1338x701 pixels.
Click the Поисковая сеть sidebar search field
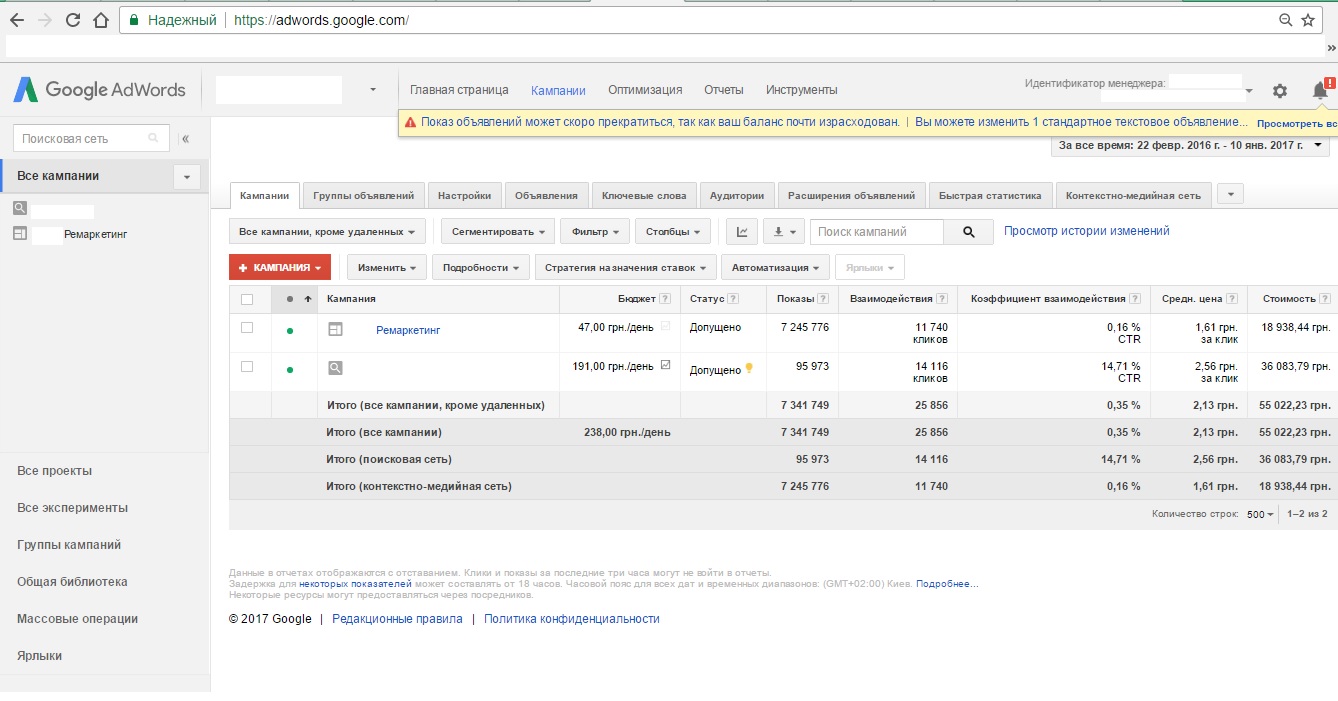91,139
